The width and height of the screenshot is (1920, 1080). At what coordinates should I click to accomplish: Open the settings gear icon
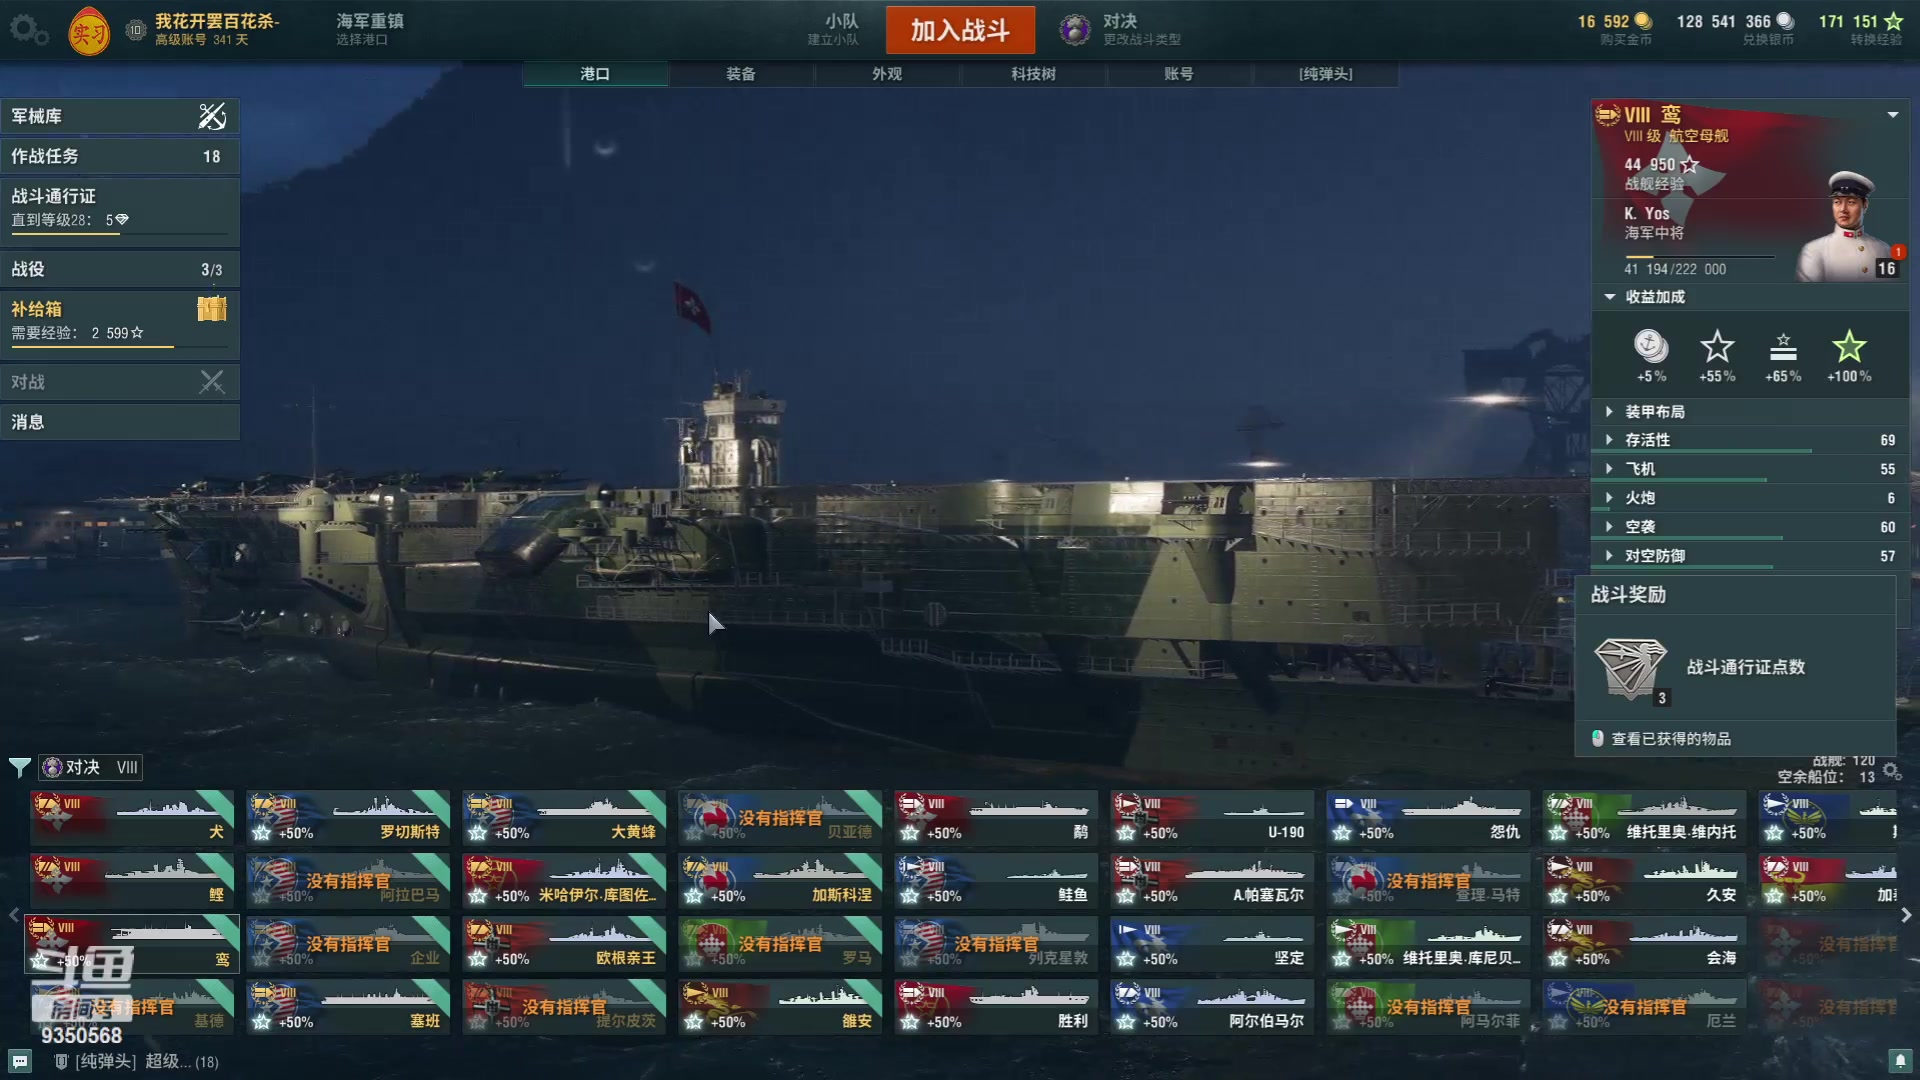pos(28,29)
